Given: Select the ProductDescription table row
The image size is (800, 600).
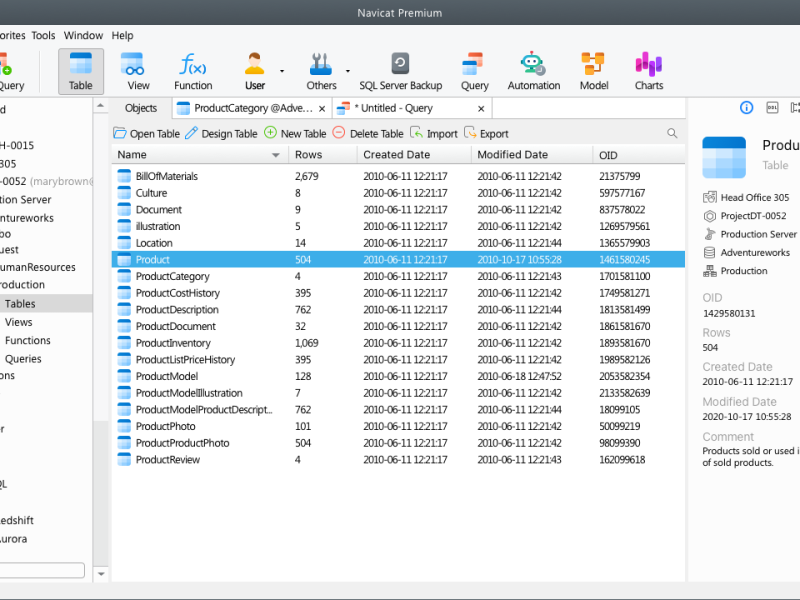Looking at the screenshot, I should 398,310.
